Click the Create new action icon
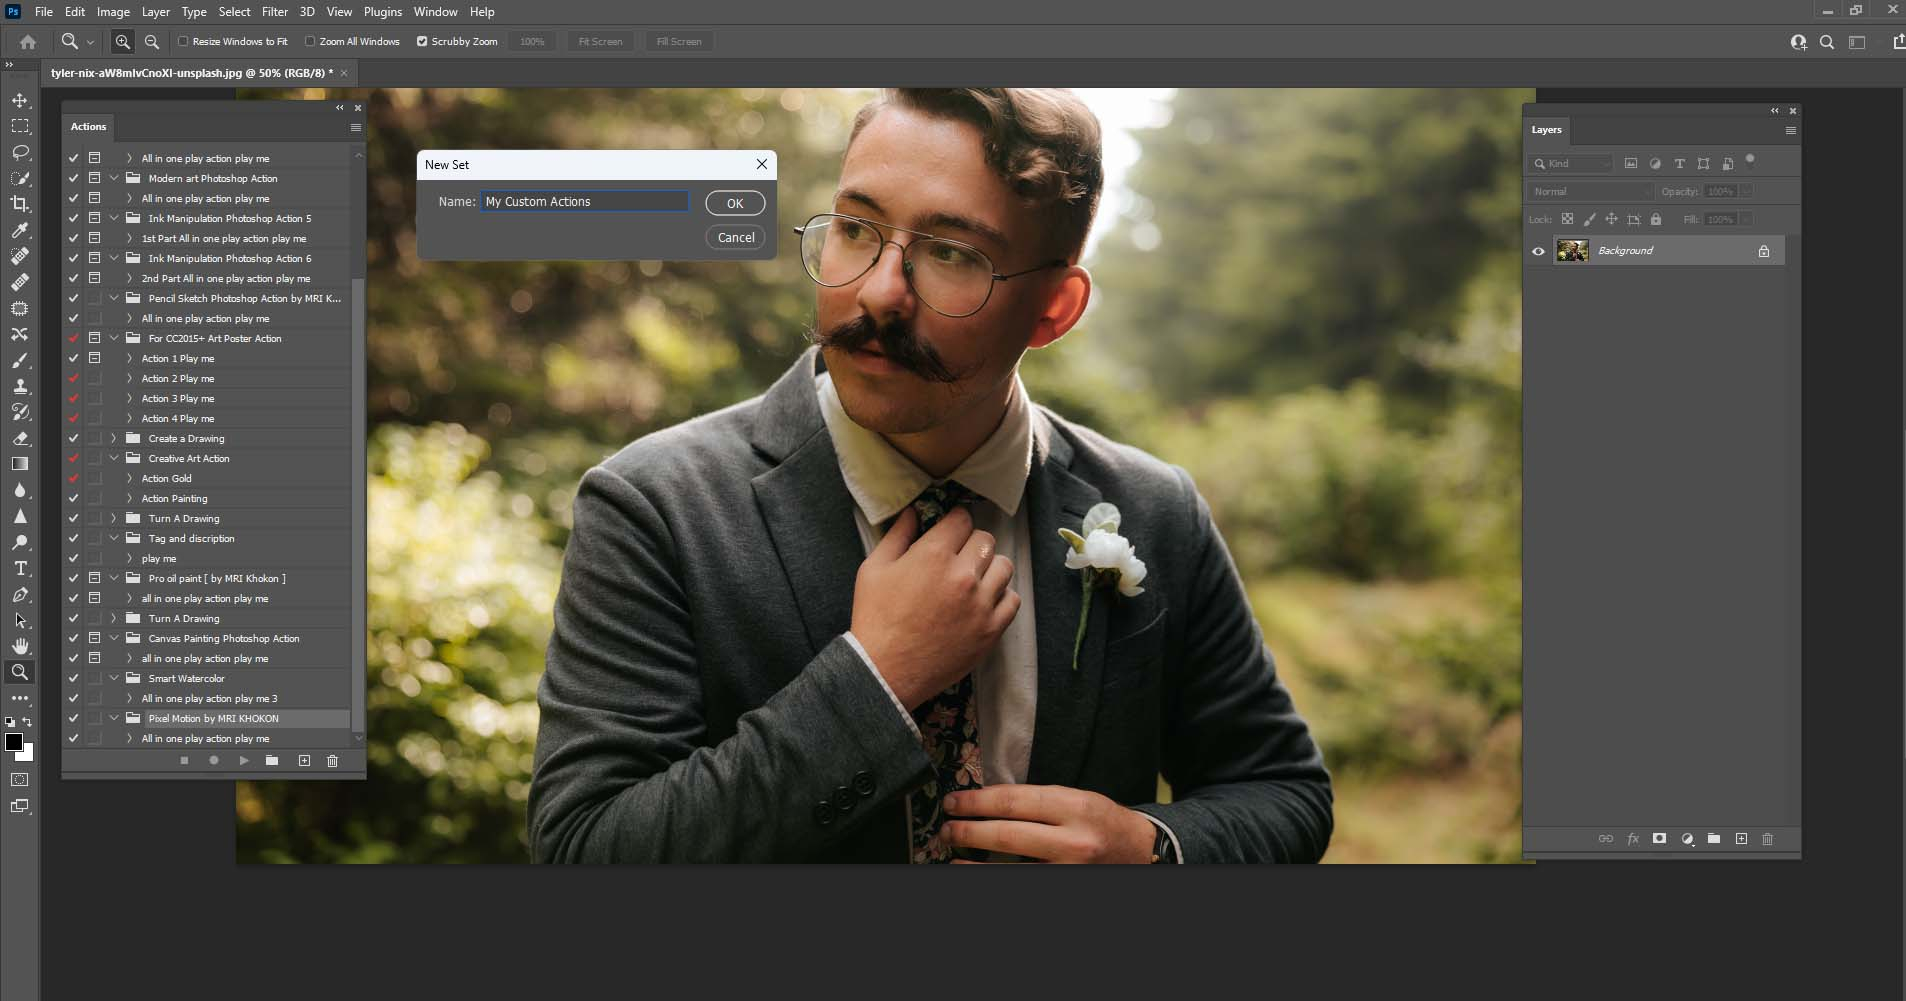Image resolution: width=1906 pixels, height=1001 pixels. pos(305,761)
